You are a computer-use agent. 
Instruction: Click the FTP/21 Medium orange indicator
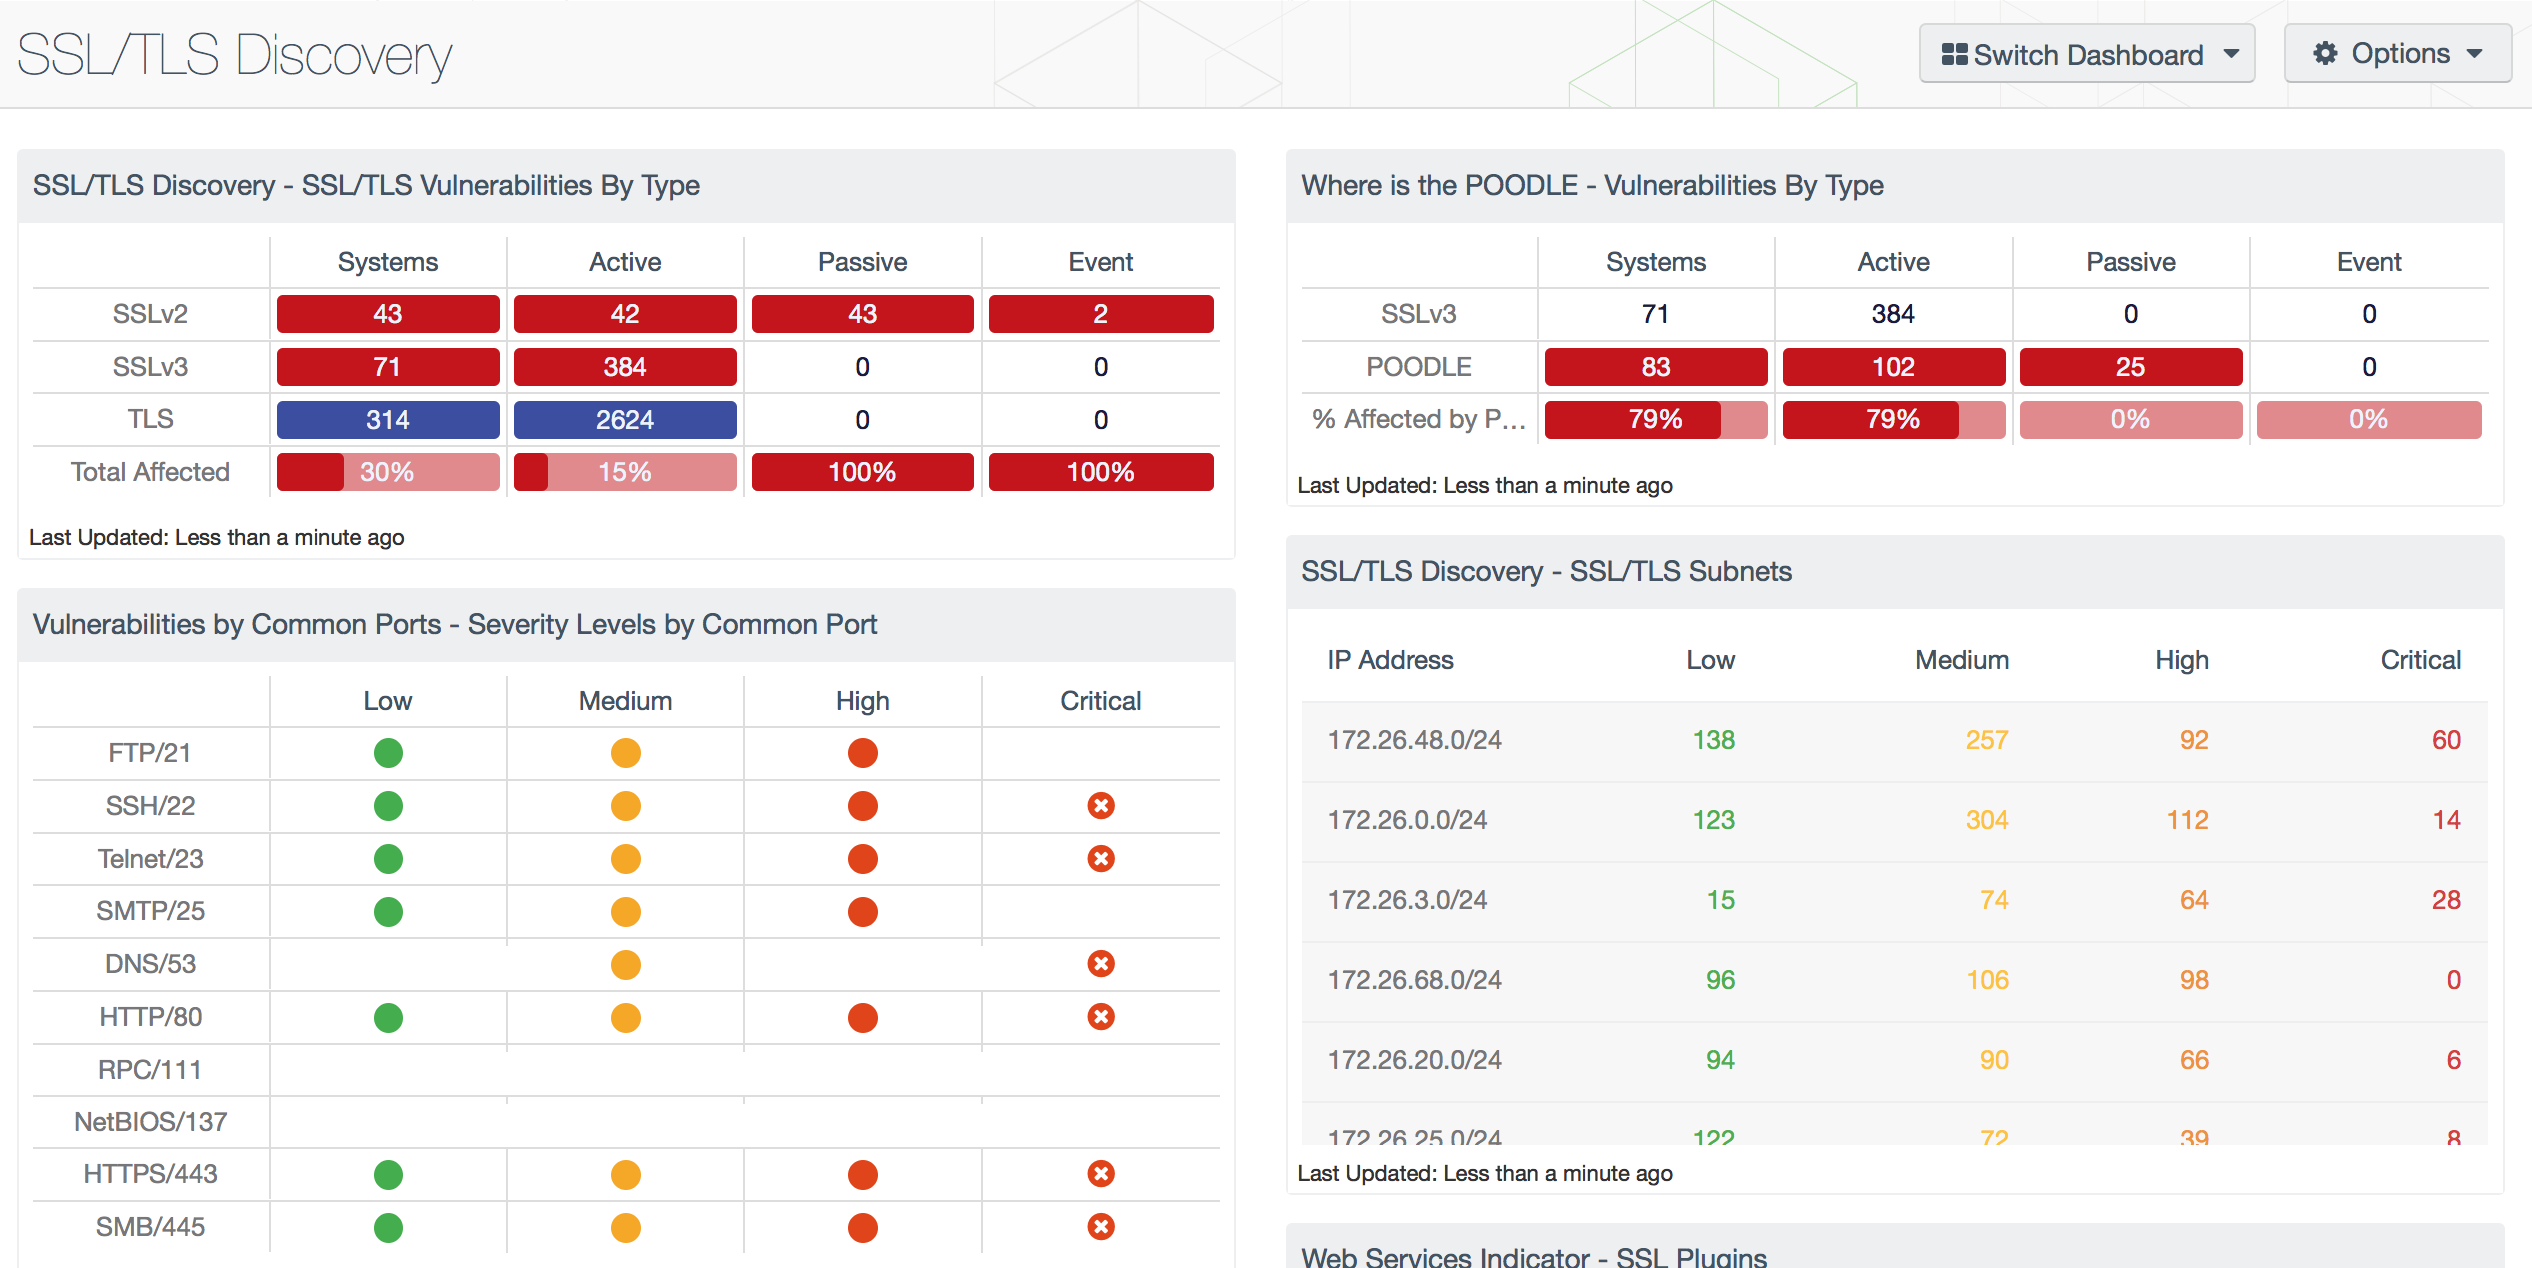[626, 753]
